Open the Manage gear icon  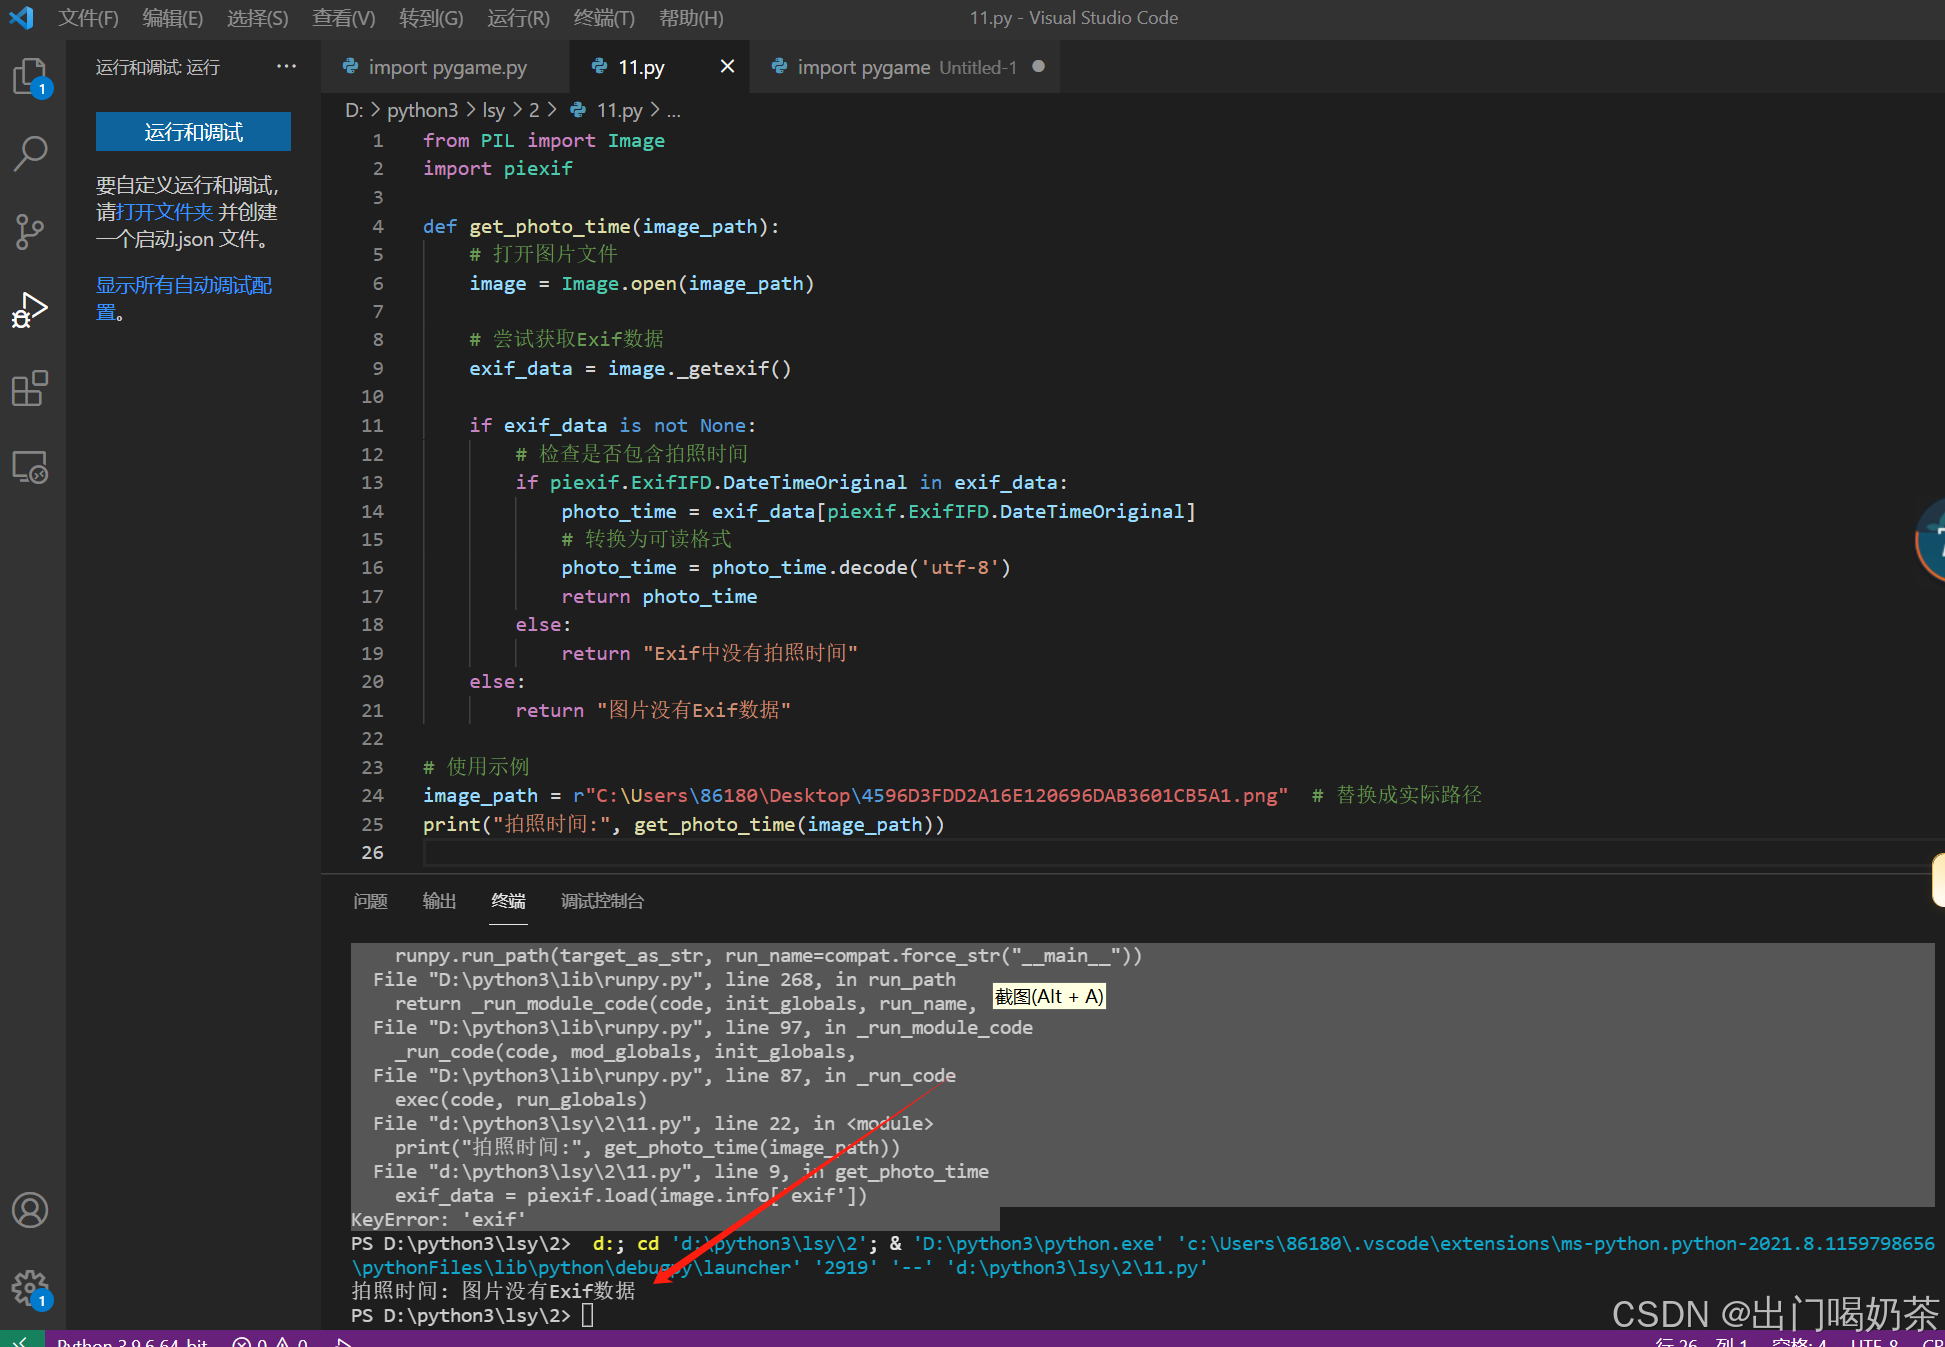[30, 1287]
